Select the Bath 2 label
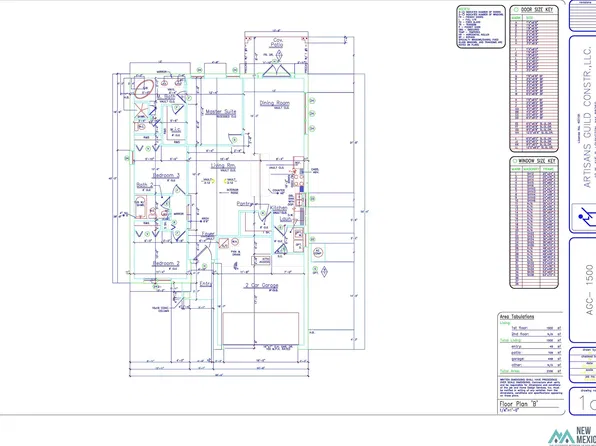 [144, 185]
